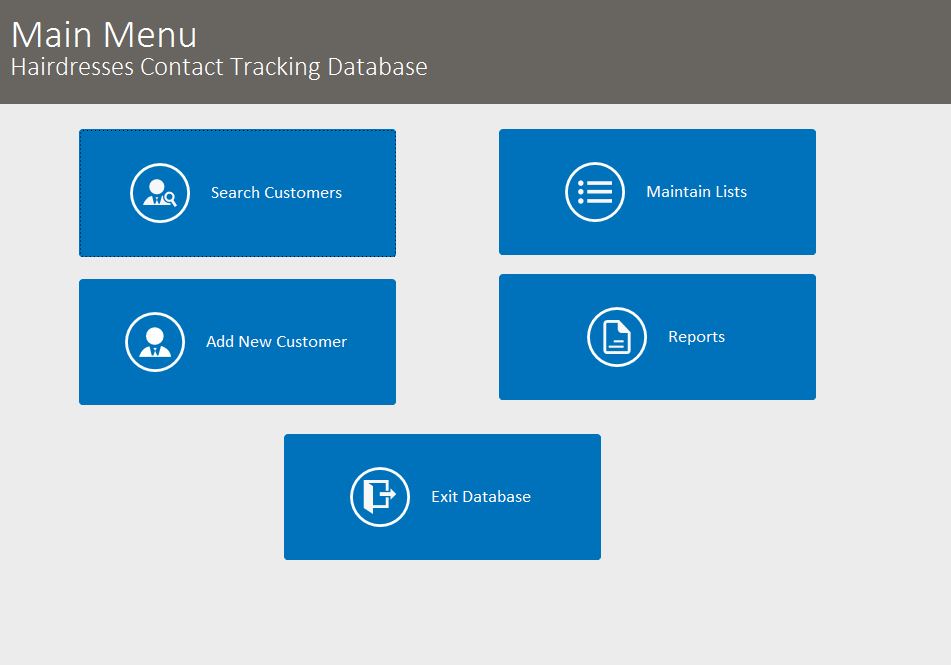
Task: Click the Hairdresses Contact Tracking Database subtitle
Action: [x=219, y=67]
